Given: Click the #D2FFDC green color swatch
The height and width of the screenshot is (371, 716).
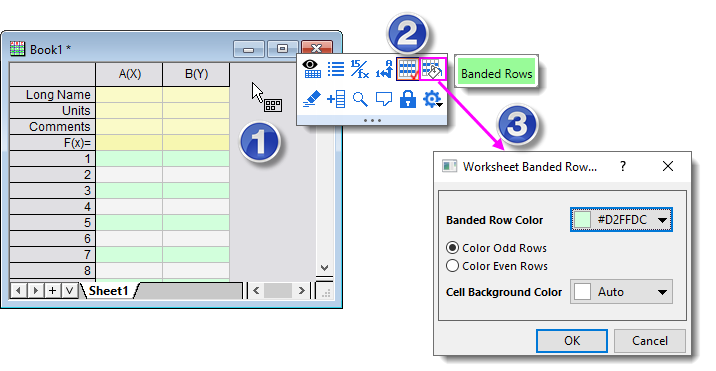Looking at the screenshot, I should point(582,220).
